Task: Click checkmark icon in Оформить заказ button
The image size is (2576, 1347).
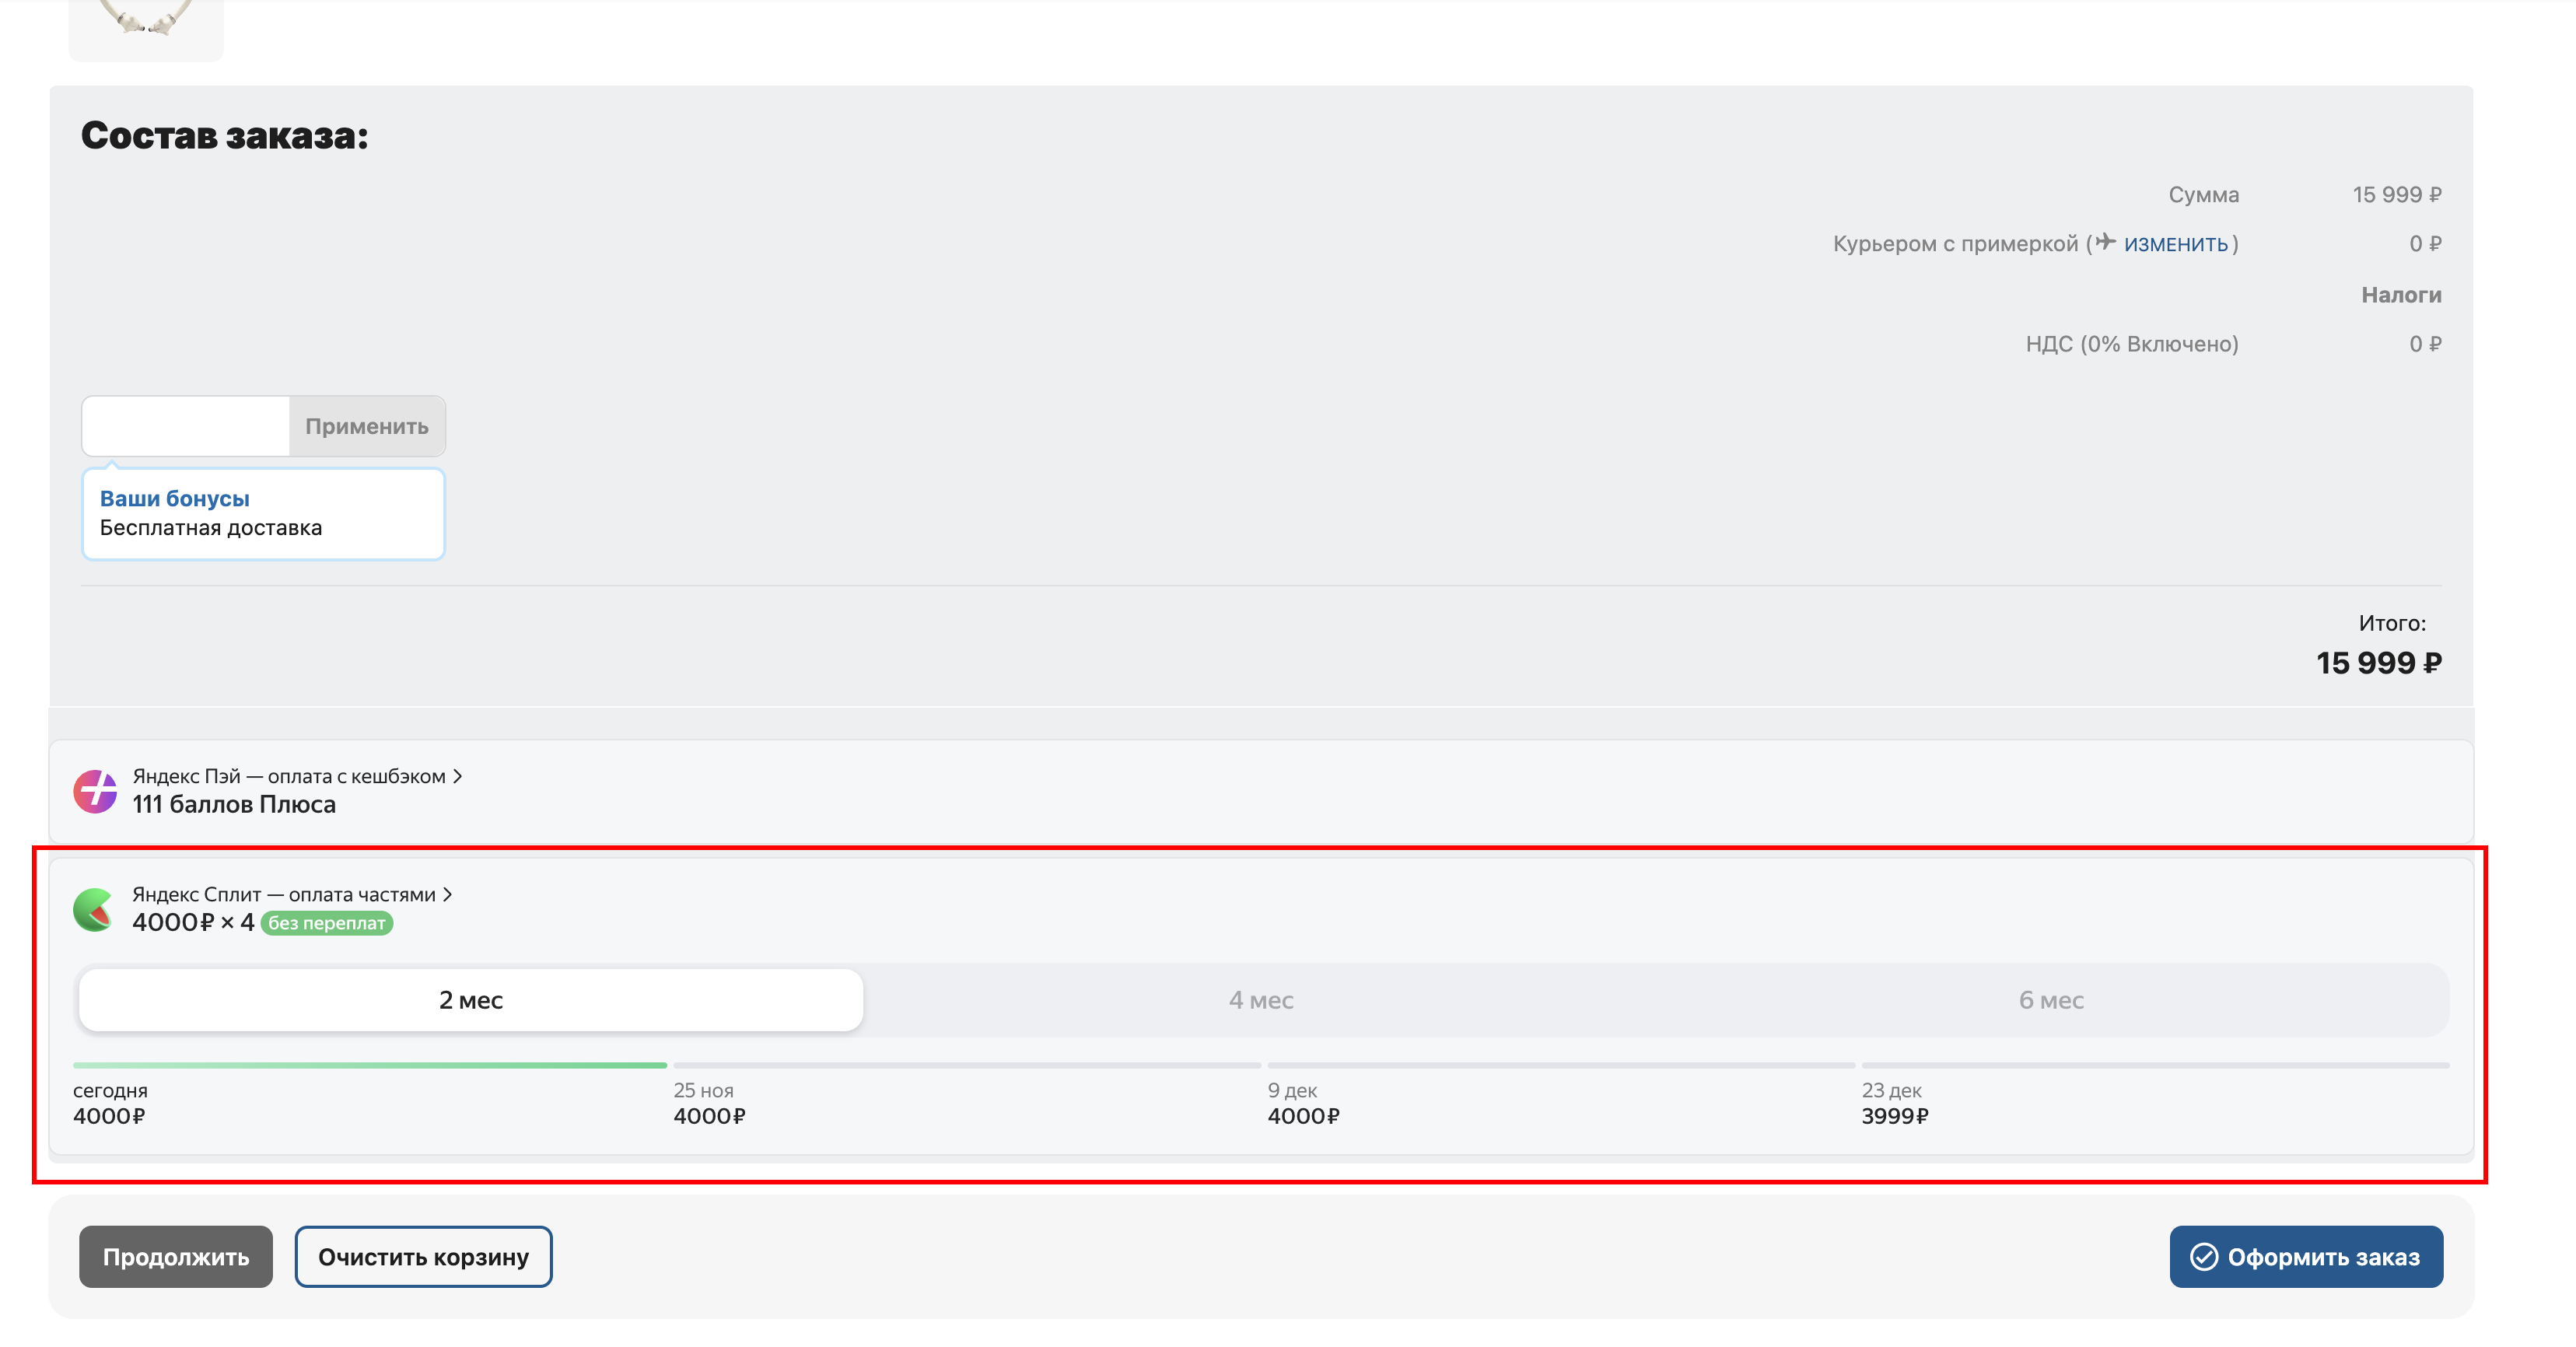Action: pyautogui.click(x=2204, y=1256)
